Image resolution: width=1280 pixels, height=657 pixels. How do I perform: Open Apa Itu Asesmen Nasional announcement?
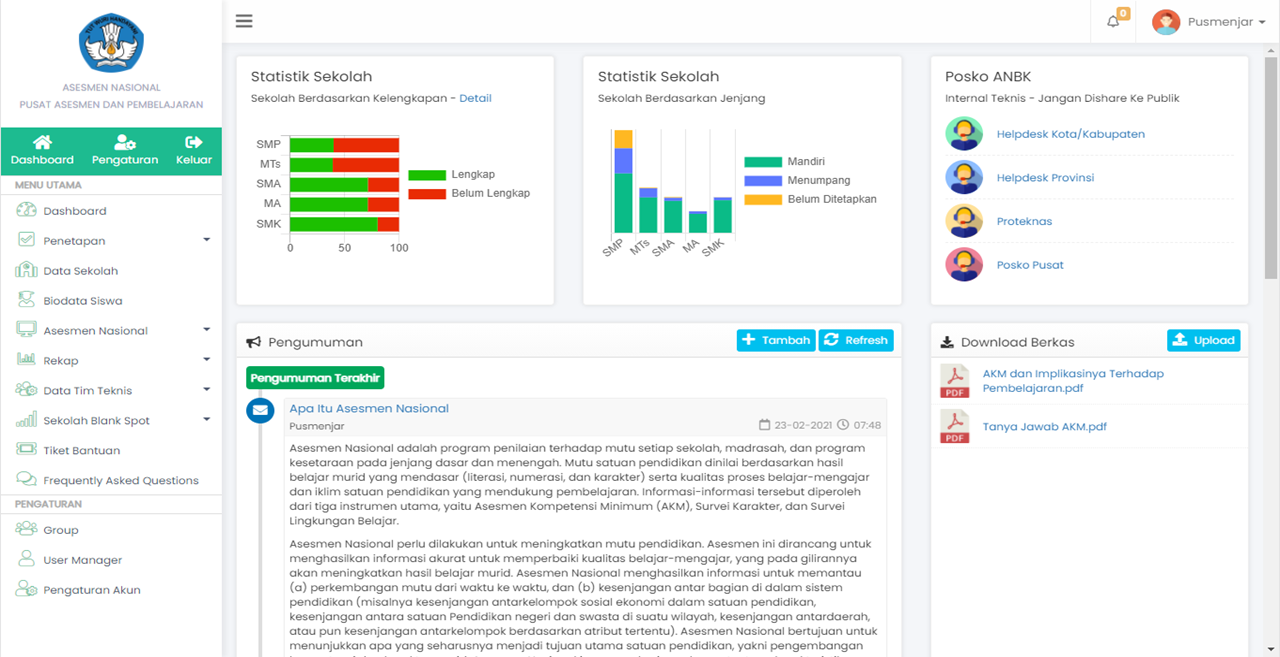[x=369, y=408]
